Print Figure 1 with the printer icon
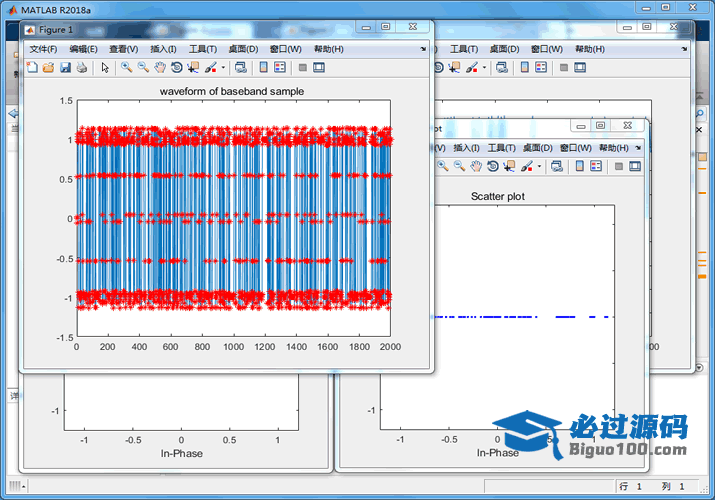This screenshot has width=715, height=500. coord(82,68)
